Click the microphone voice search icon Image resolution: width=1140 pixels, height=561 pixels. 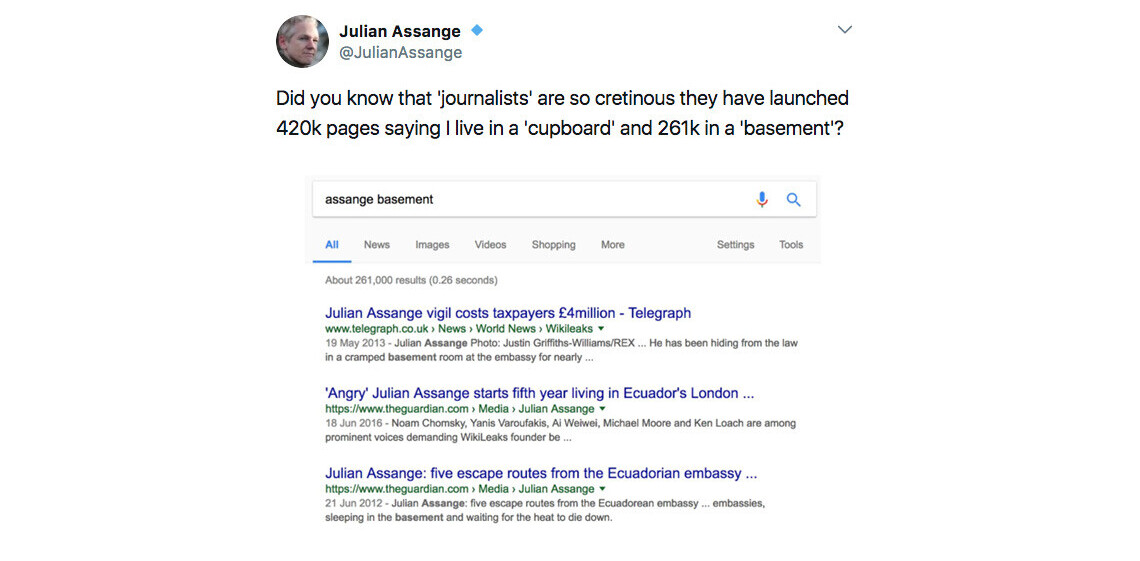tap(762, 199)
